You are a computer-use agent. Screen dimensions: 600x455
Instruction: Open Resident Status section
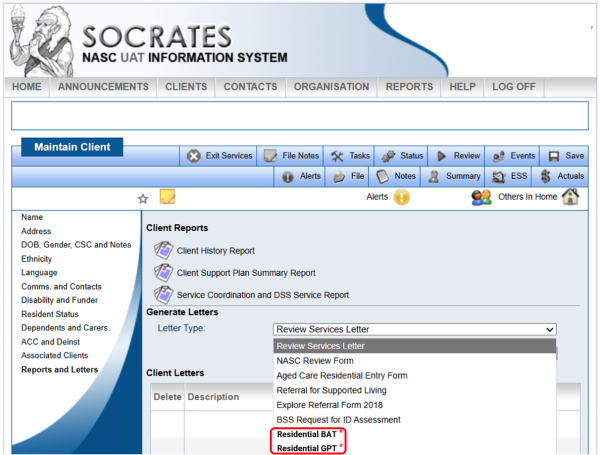click(50, 314)
